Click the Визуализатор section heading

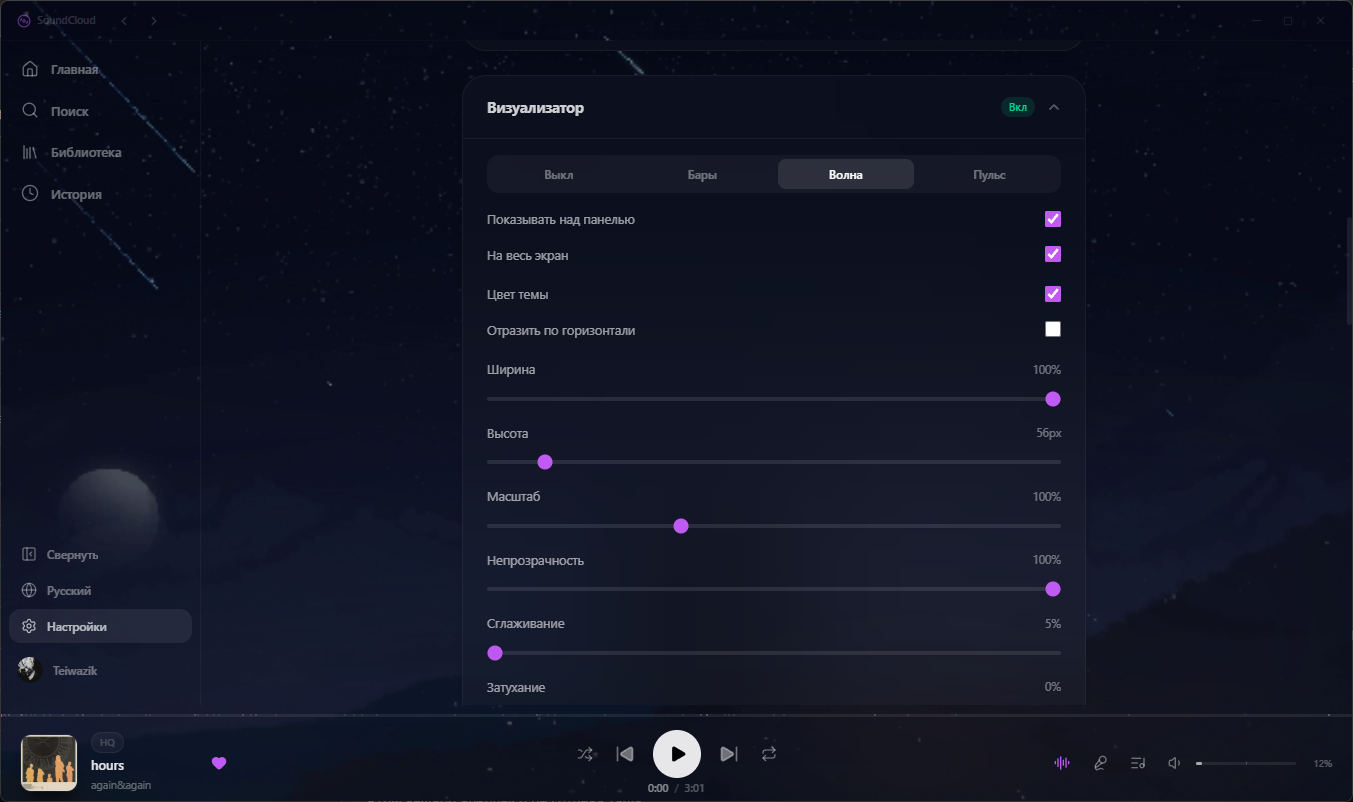pos(535,108)
